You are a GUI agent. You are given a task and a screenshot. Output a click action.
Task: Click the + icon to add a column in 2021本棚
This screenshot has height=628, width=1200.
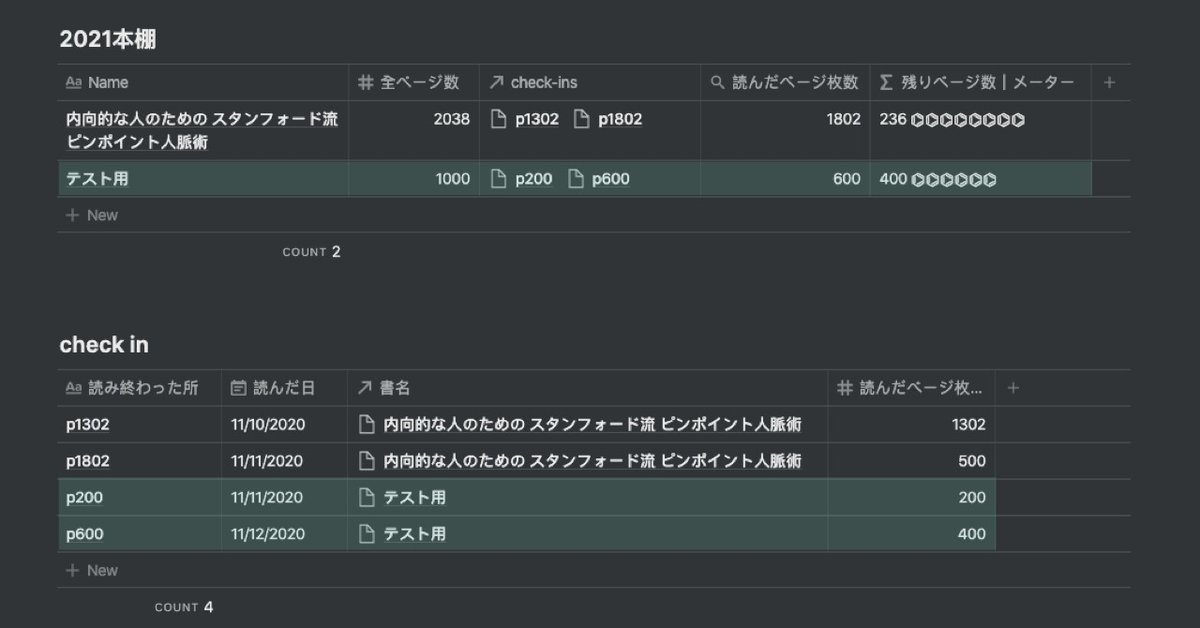point(1111,82)
